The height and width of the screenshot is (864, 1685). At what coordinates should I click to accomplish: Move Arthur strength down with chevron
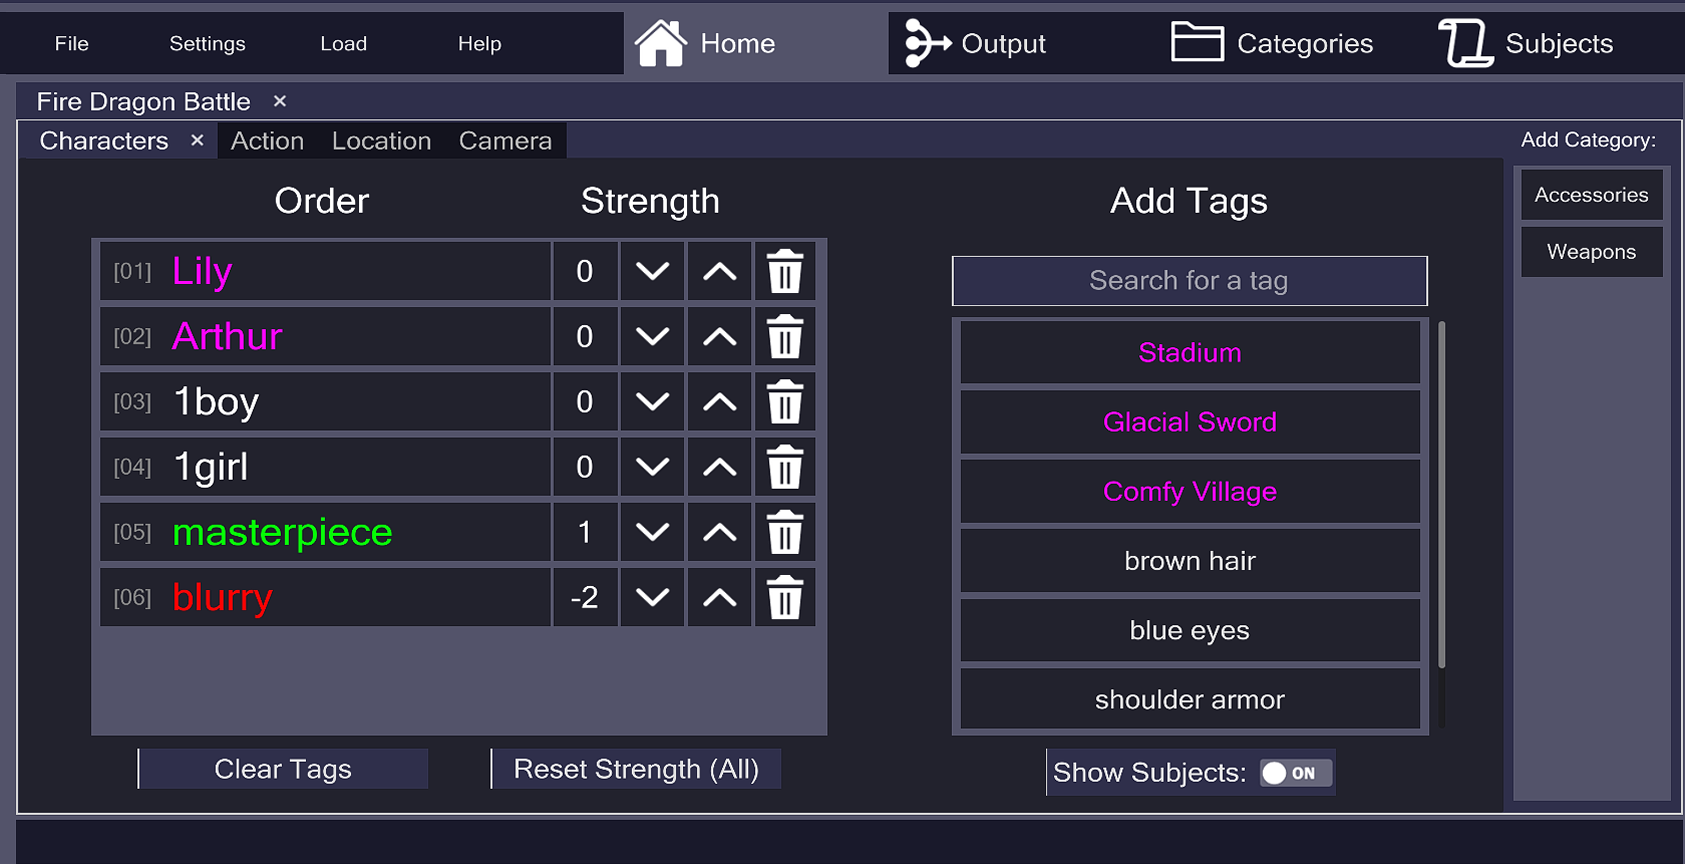[652, 337]
